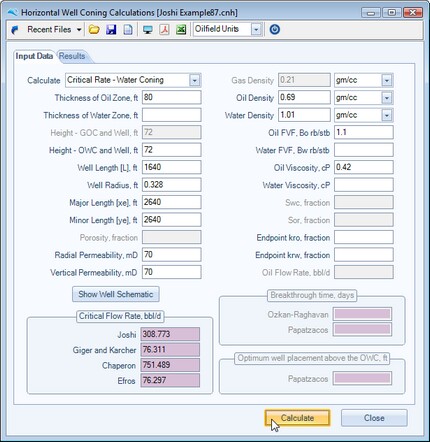Click the Close button at bottom
430x442 pixels.
tap(374, 418)
